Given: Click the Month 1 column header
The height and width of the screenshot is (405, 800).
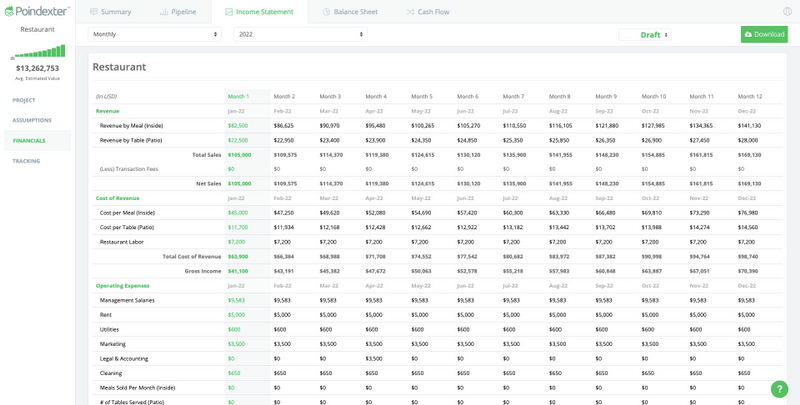Looking at the screenshot, I should [x=238, y=96].
